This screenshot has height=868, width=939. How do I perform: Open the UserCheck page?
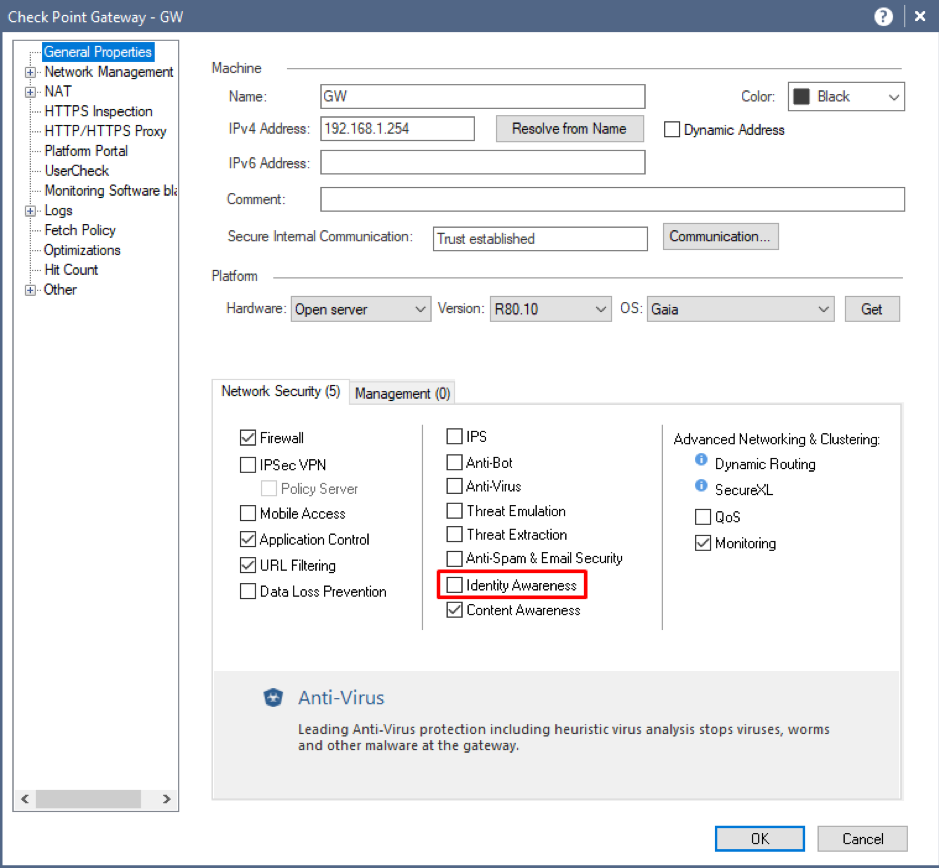point(77,171)
